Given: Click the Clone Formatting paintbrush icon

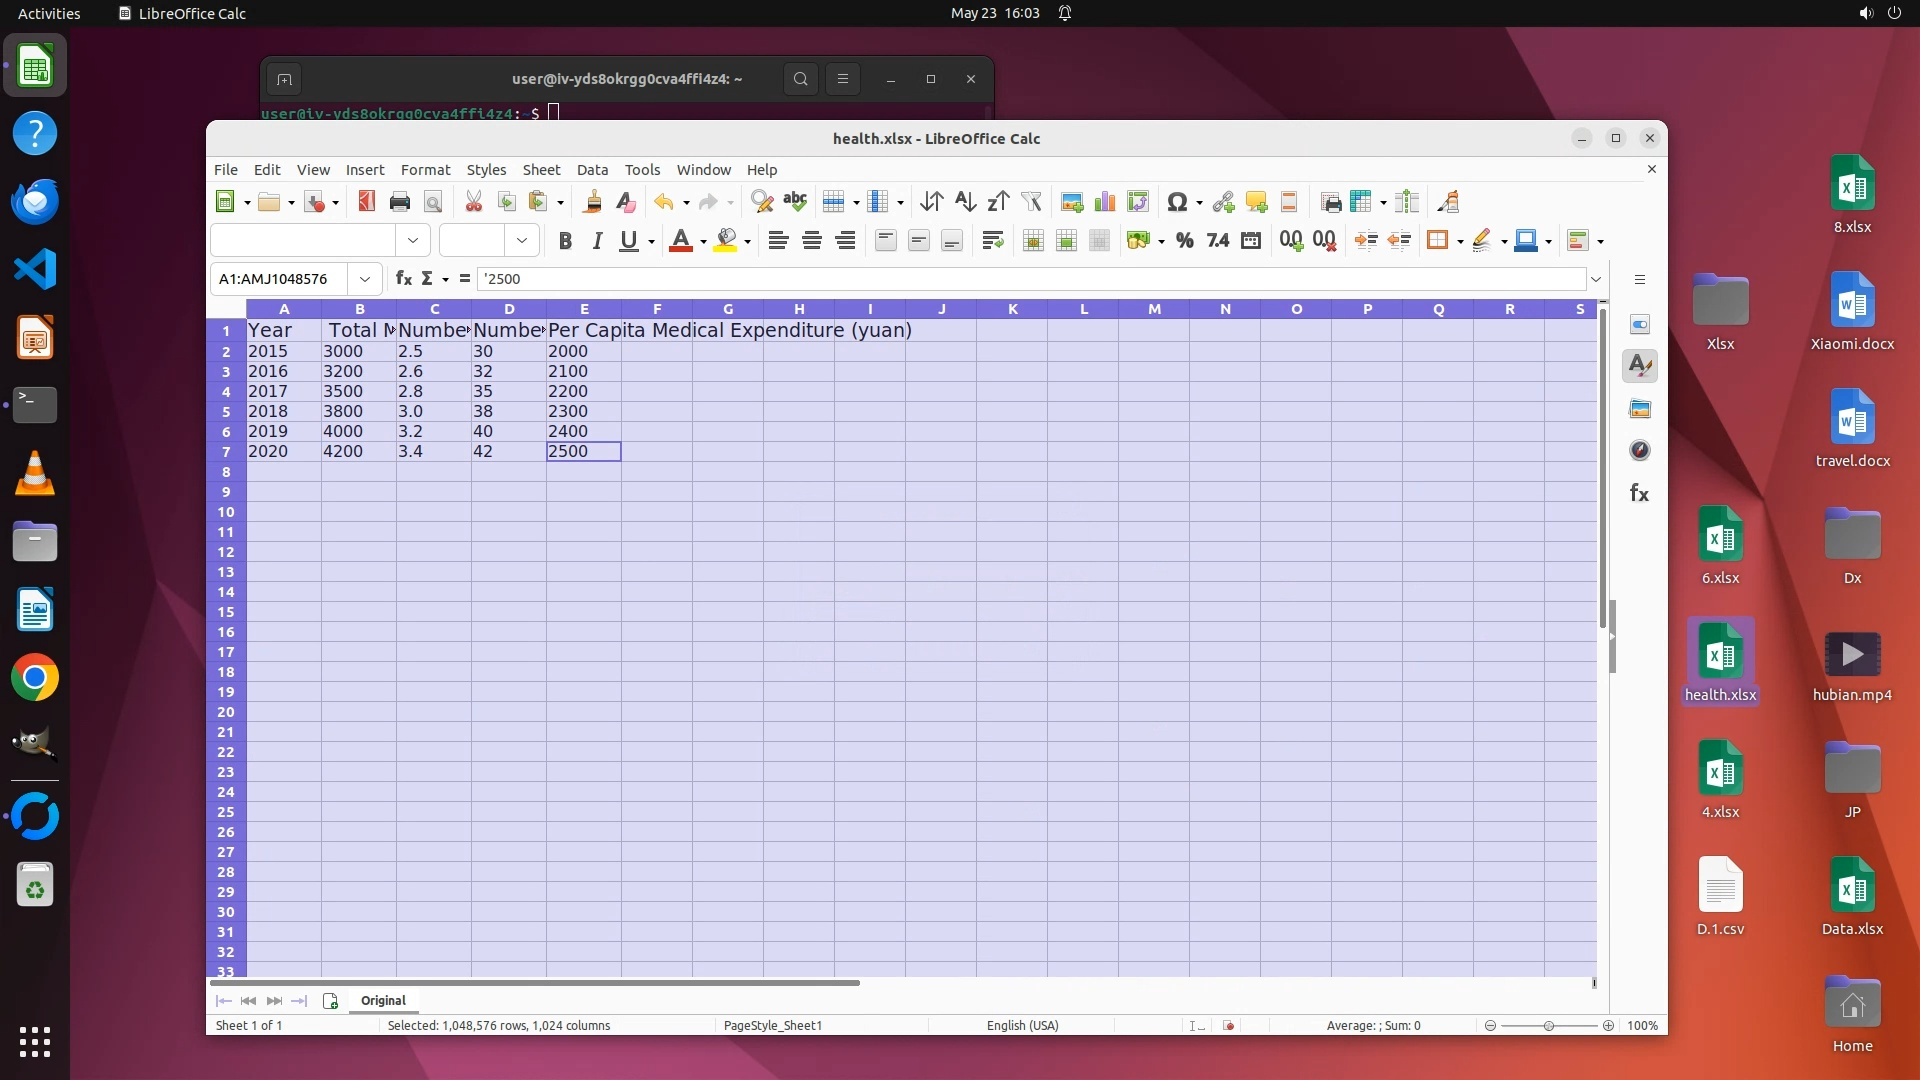Looking at the screenshot, I should click(592, 202).
